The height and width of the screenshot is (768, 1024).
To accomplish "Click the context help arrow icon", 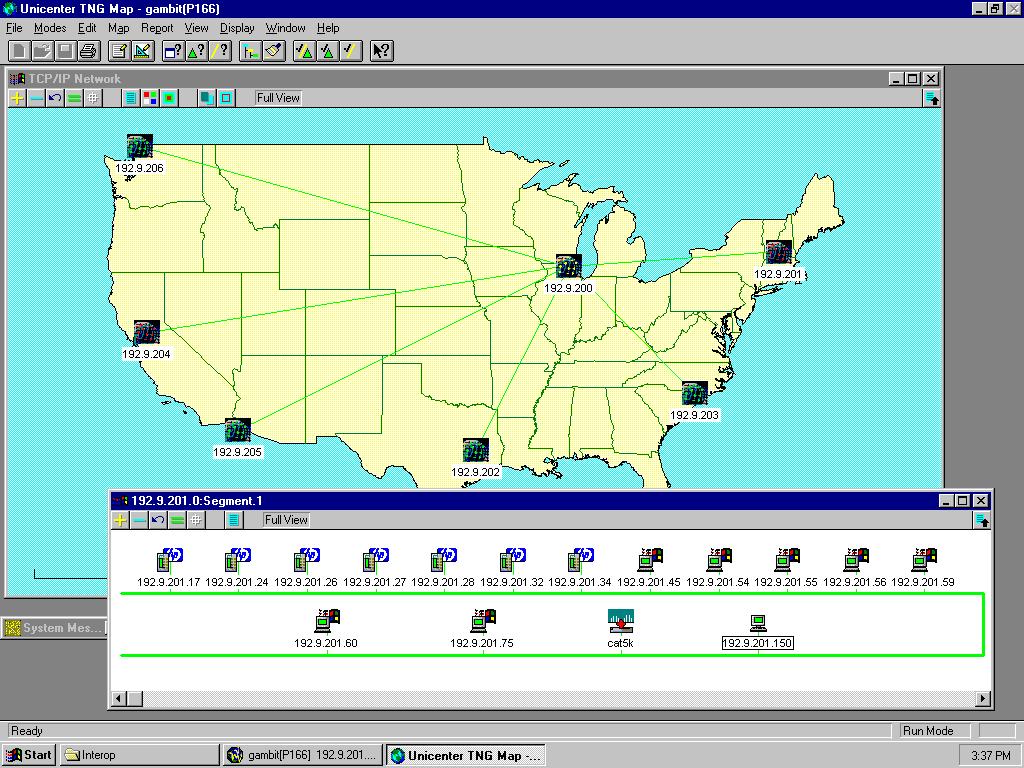I will tap(381, 51).
